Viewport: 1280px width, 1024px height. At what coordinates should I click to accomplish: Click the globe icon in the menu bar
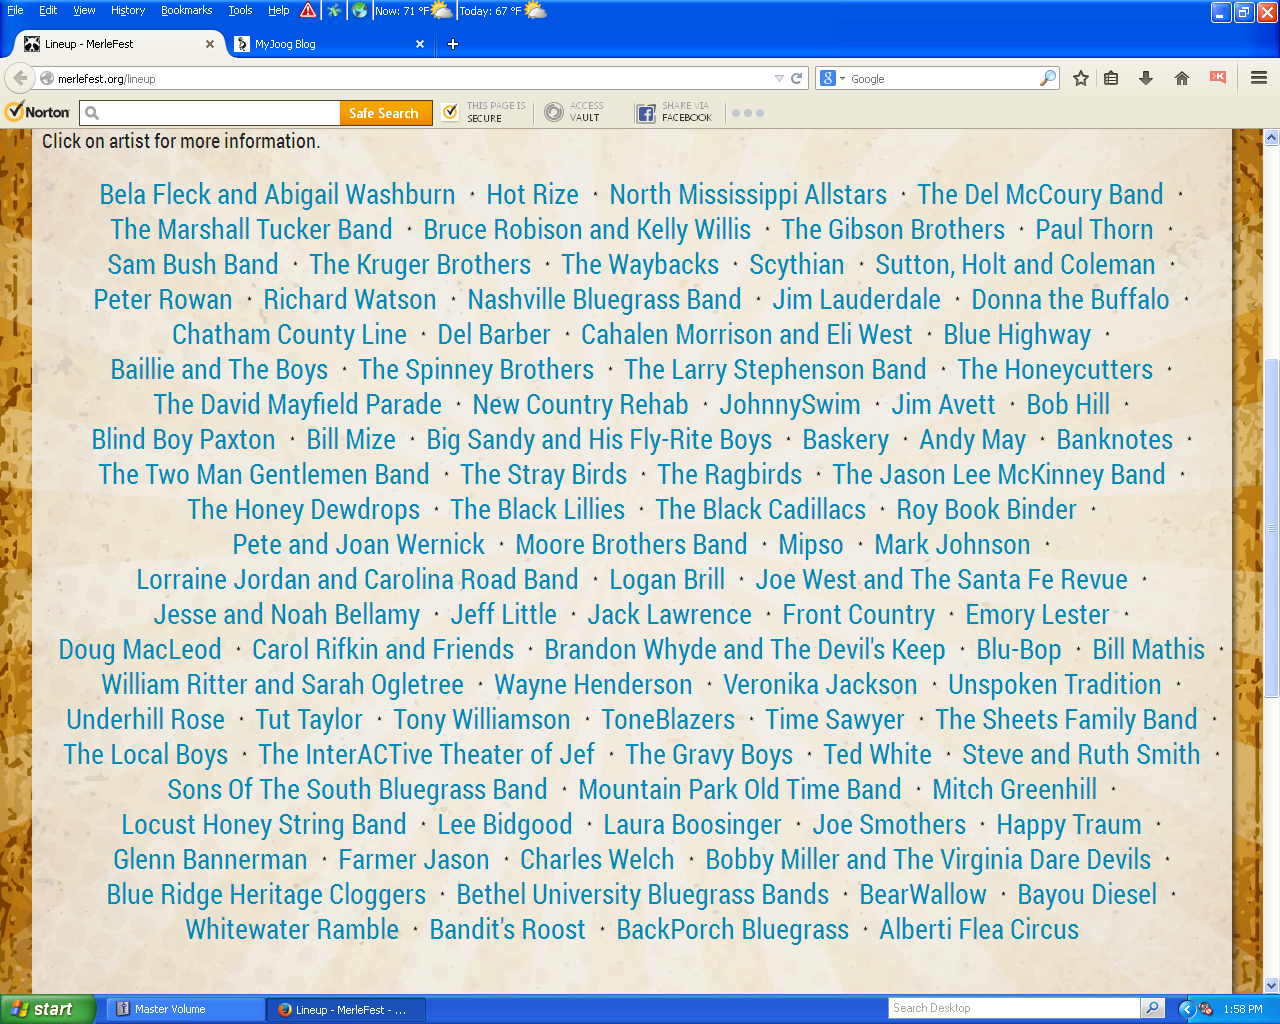(x=360, y=11)
